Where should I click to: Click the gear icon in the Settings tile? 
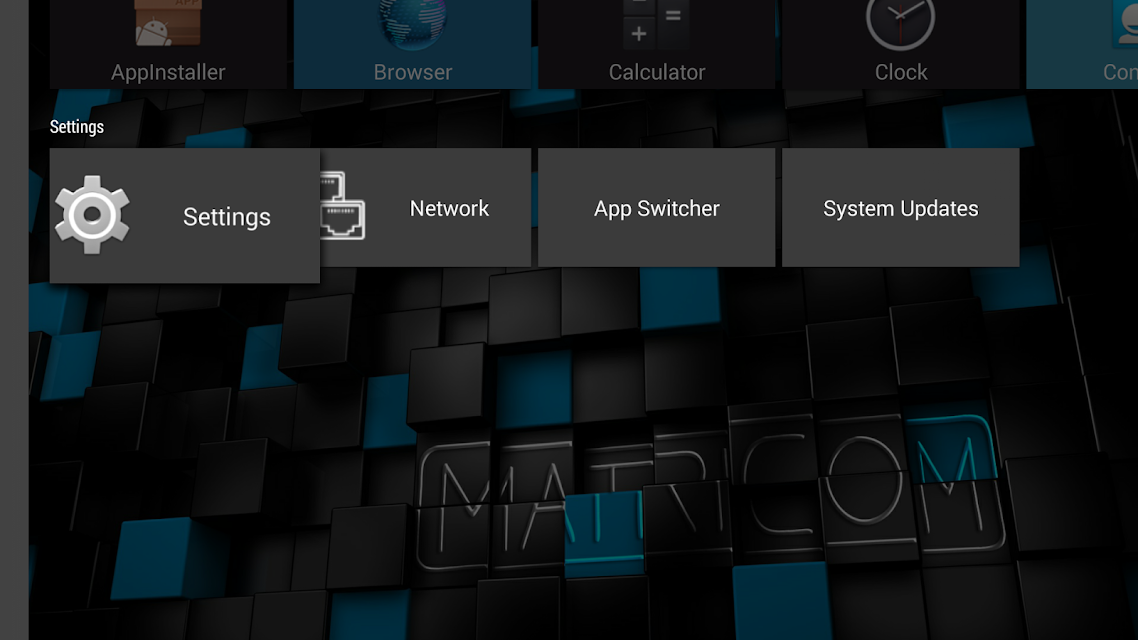coord(92,215)
